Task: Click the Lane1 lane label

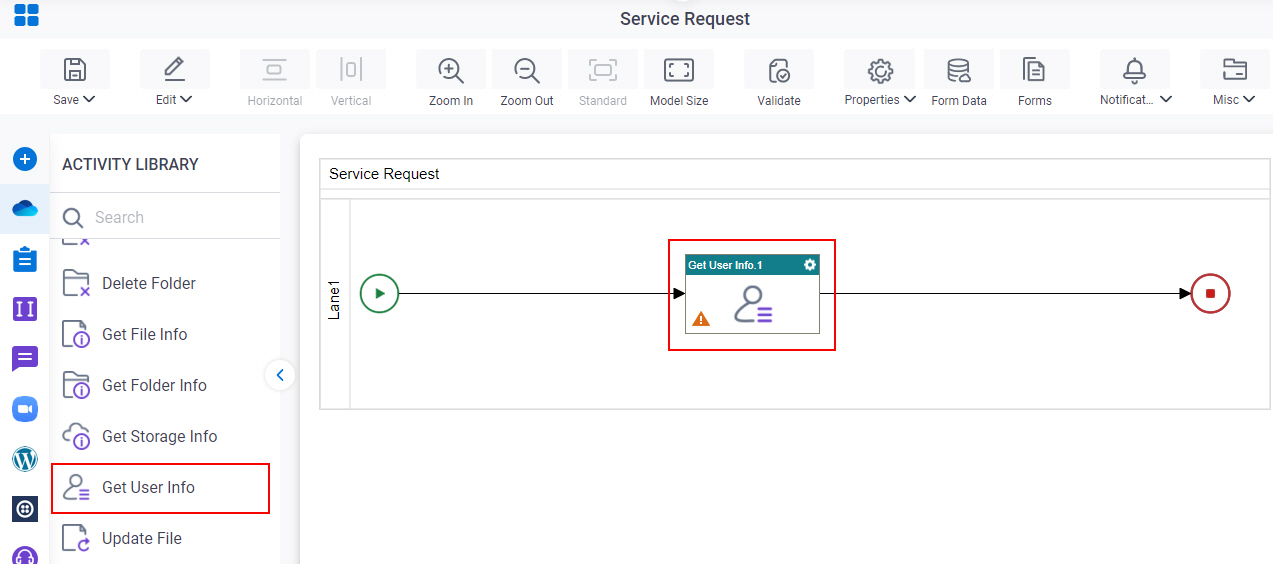Action: [x=335, y=299]
